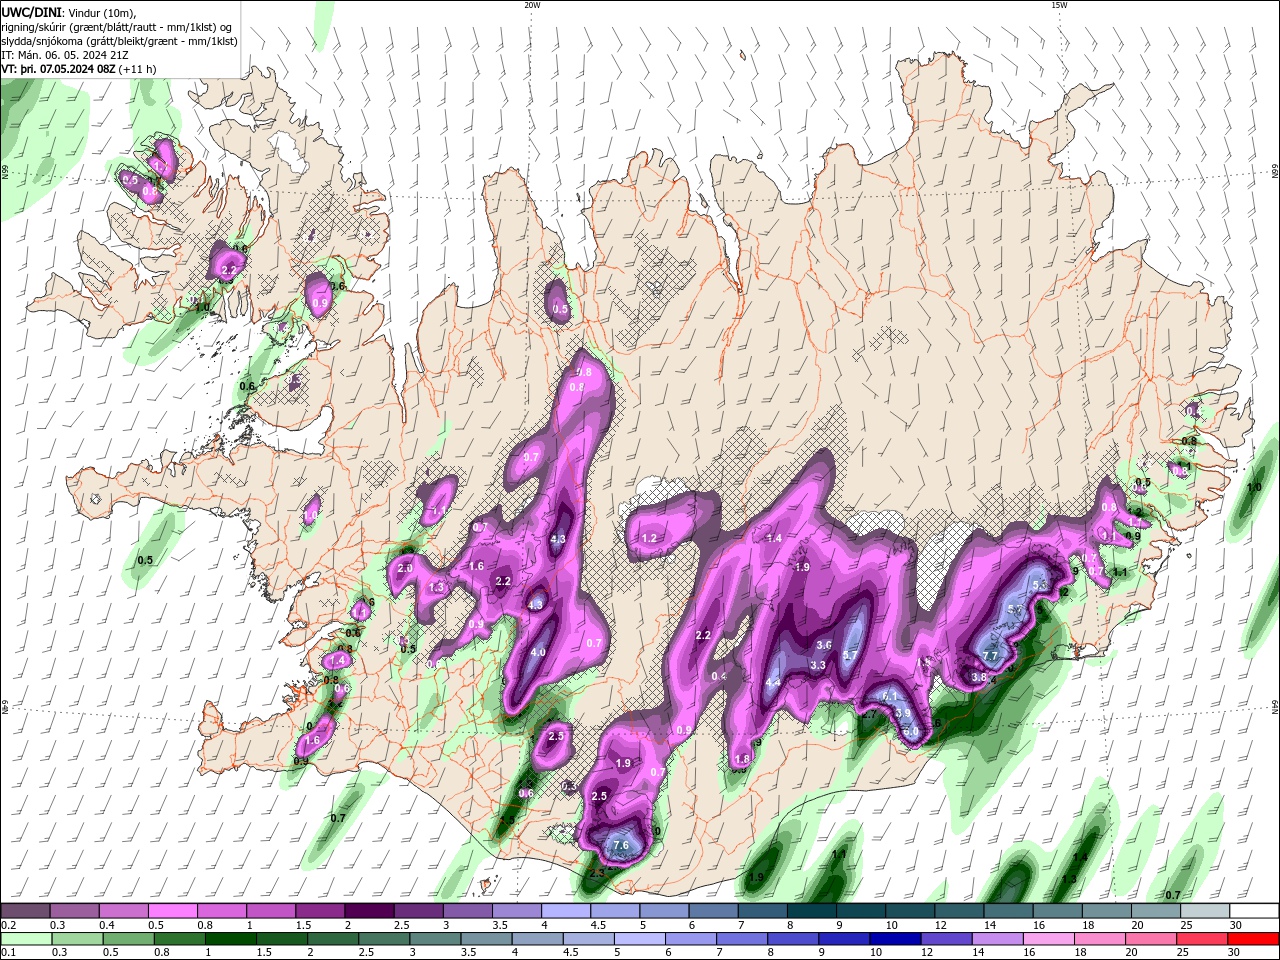Click the 20W longitude label
This screenshot has width=1280, height=960.
pos(532,5)
